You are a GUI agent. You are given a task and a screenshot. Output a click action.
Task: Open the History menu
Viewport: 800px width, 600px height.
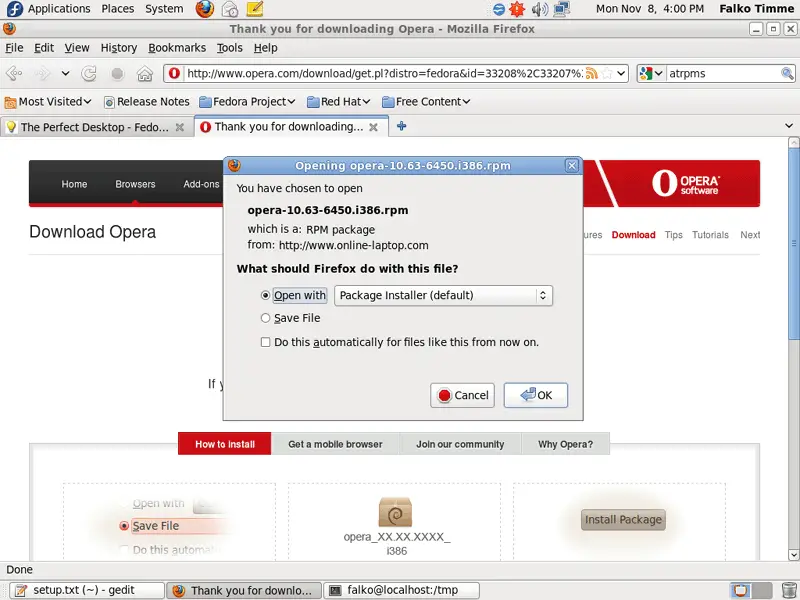(x=119, y=48)
